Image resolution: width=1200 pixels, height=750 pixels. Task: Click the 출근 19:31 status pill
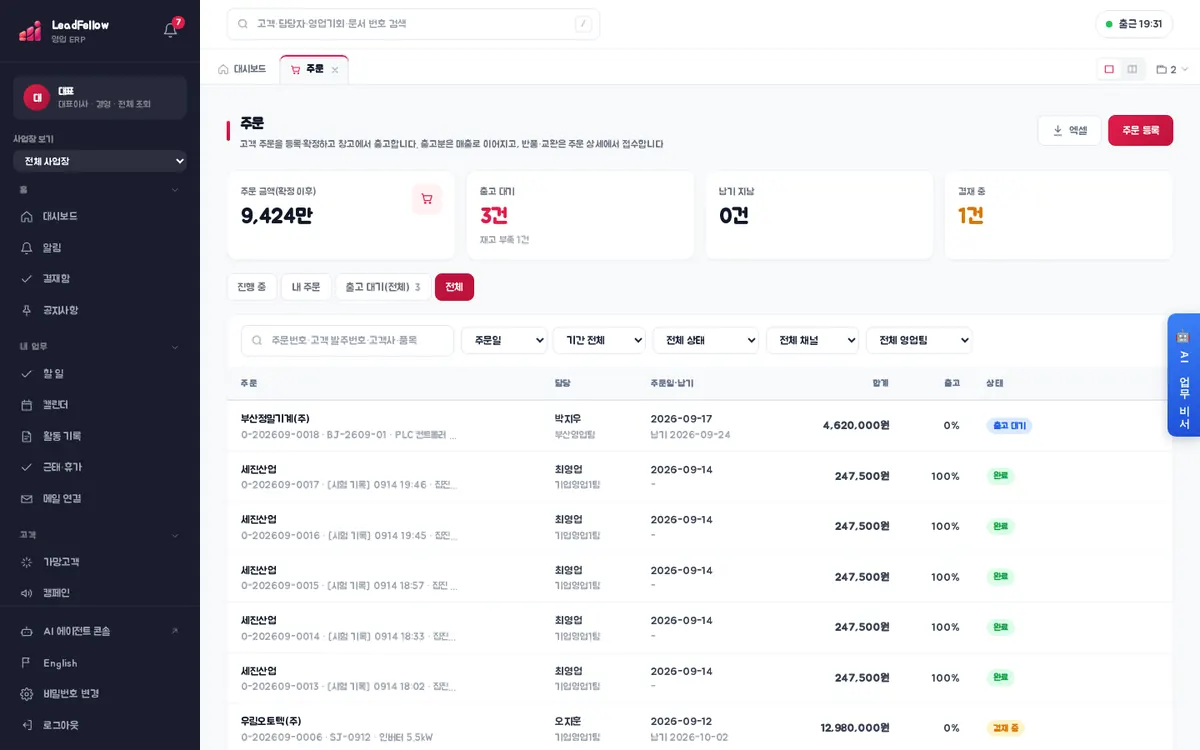point(1134,24)
